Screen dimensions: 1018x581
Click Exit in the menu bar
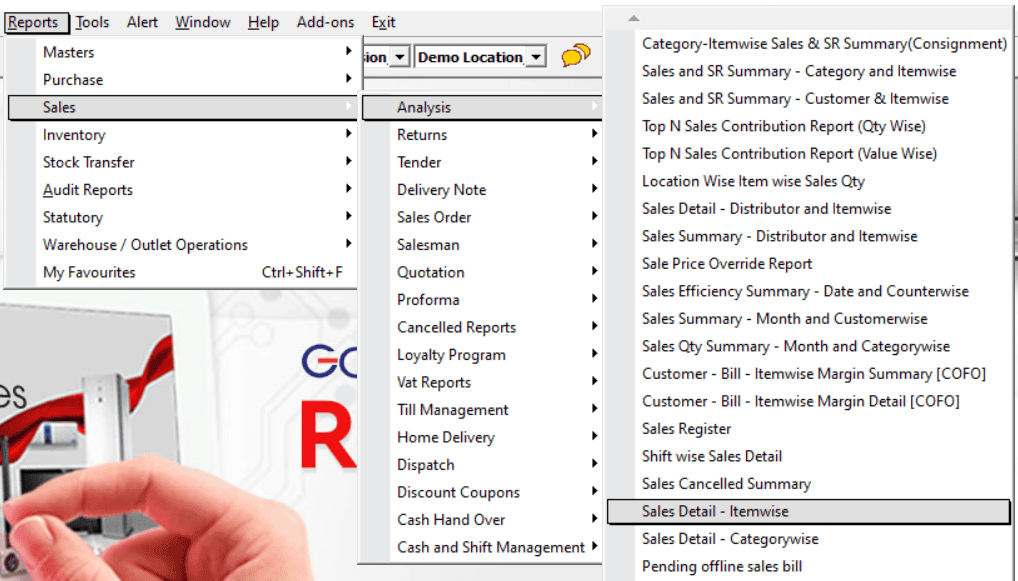383,22
